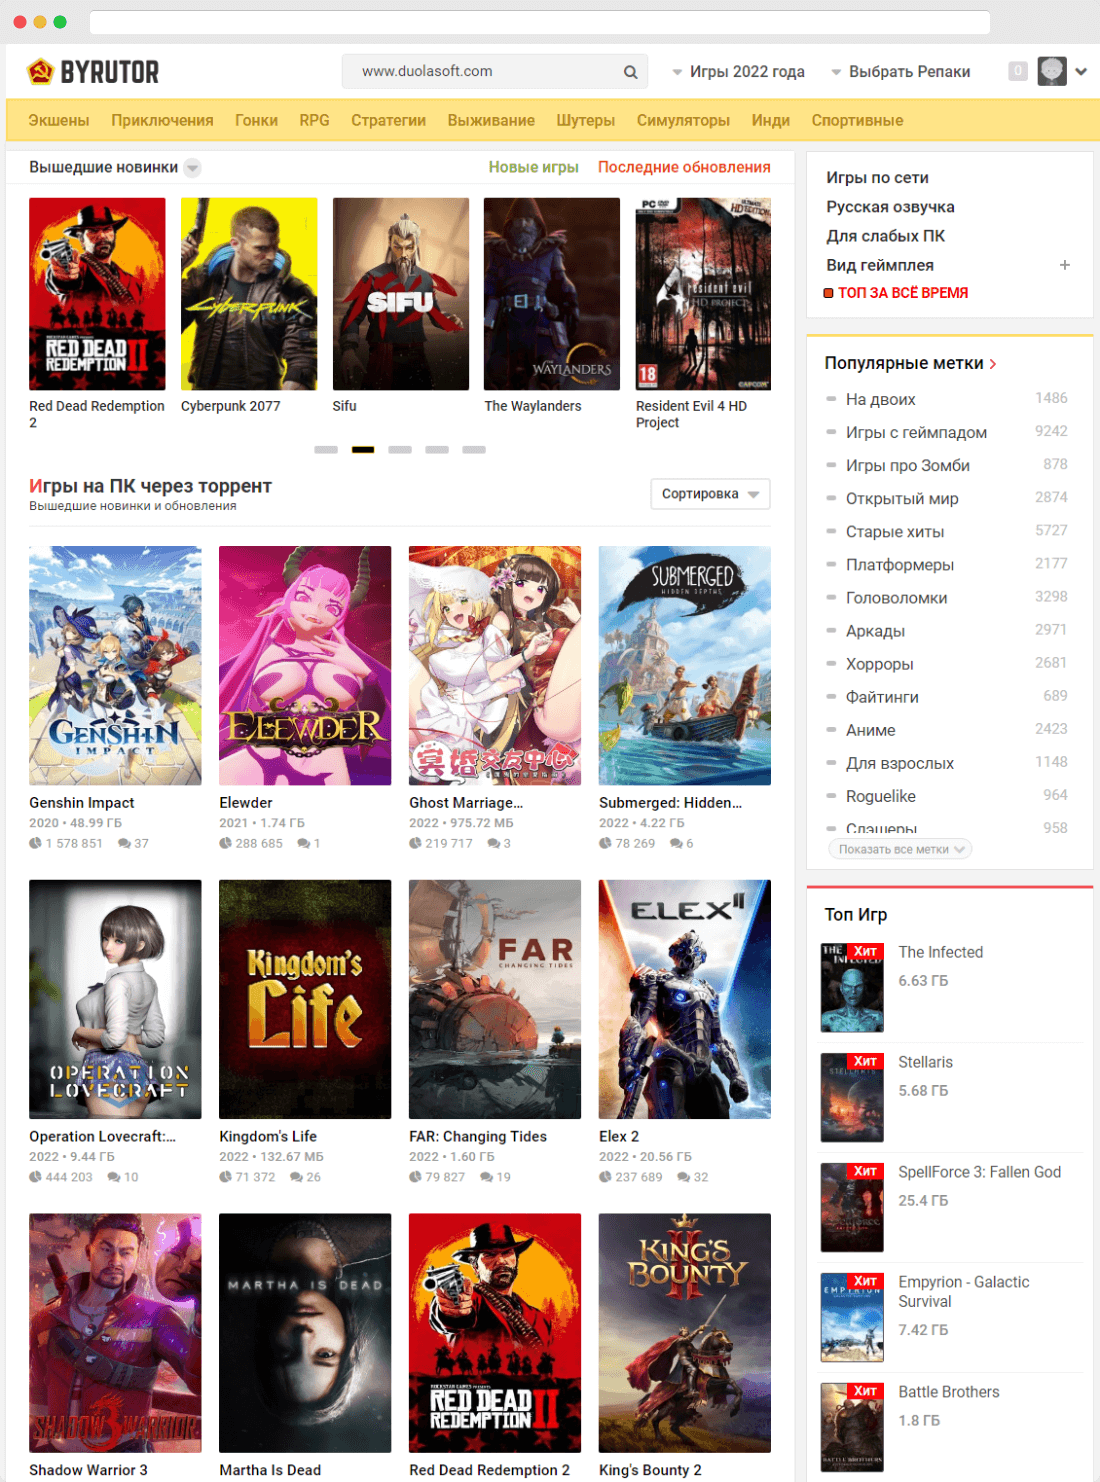
Task: Select the Игры про Зомби tag
Action: click(908, 465)
